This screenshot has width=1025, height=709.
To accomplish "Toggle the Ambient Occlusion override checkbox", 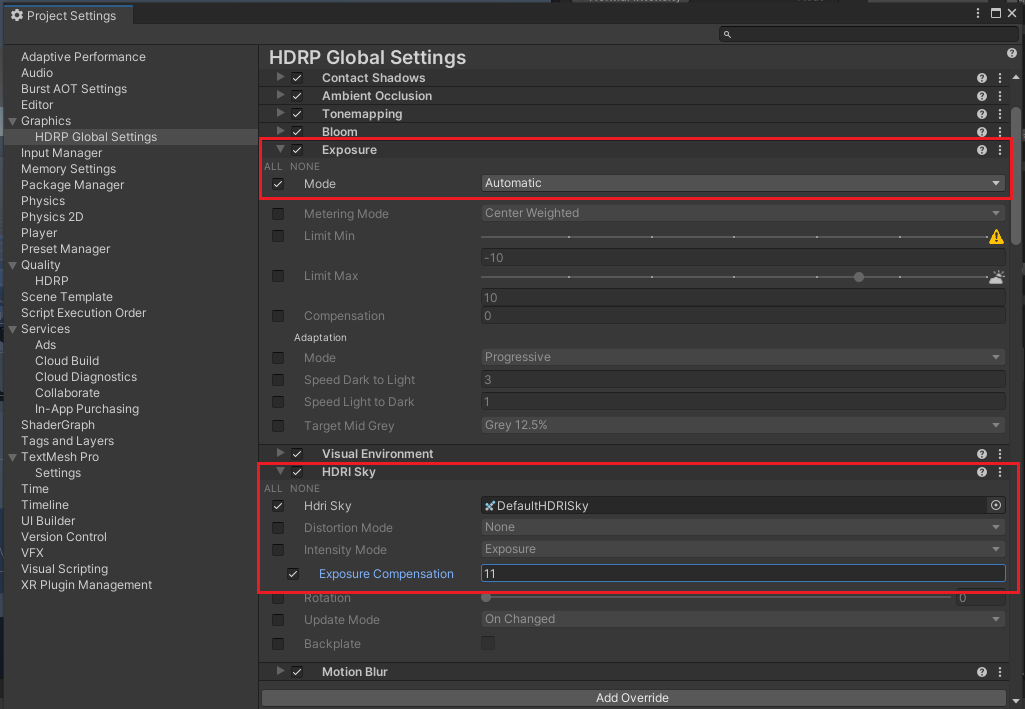I will tap(297, 96).
